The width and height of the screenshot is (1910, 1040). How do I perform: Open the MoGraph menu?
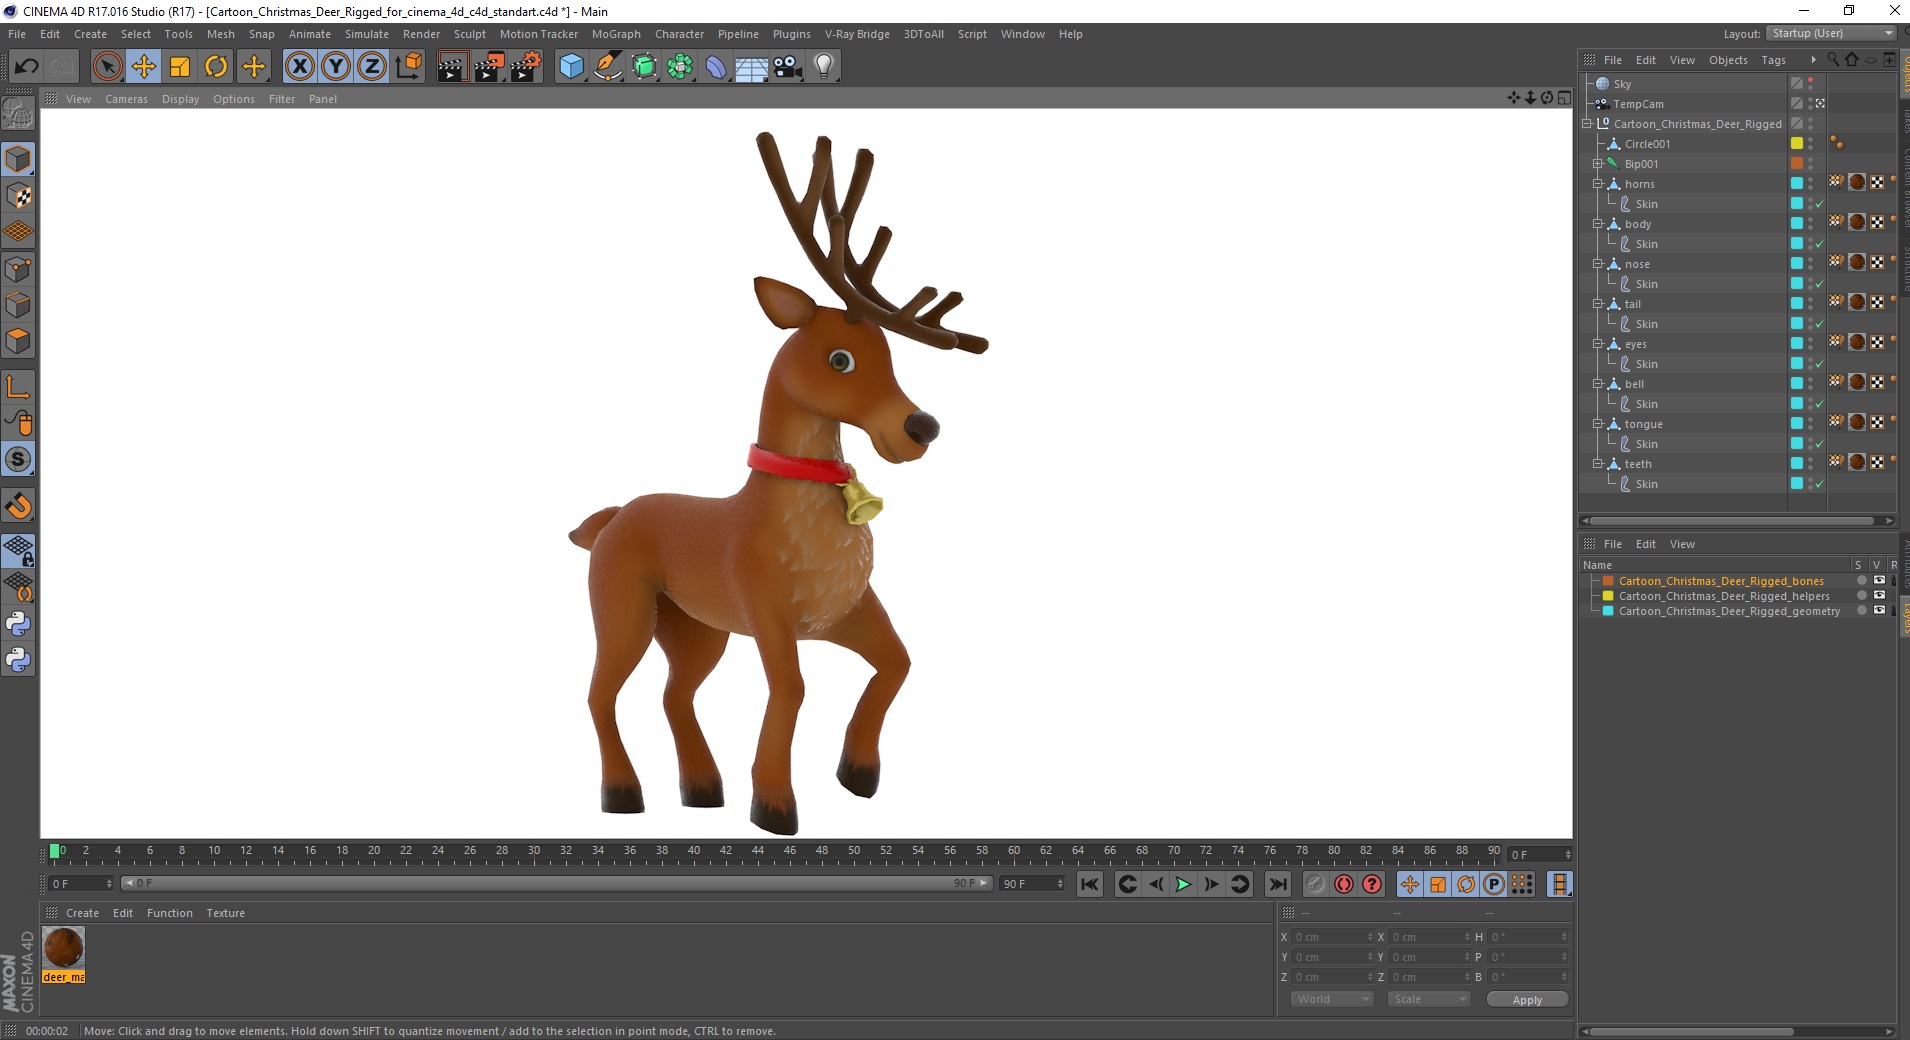[616, 34]
